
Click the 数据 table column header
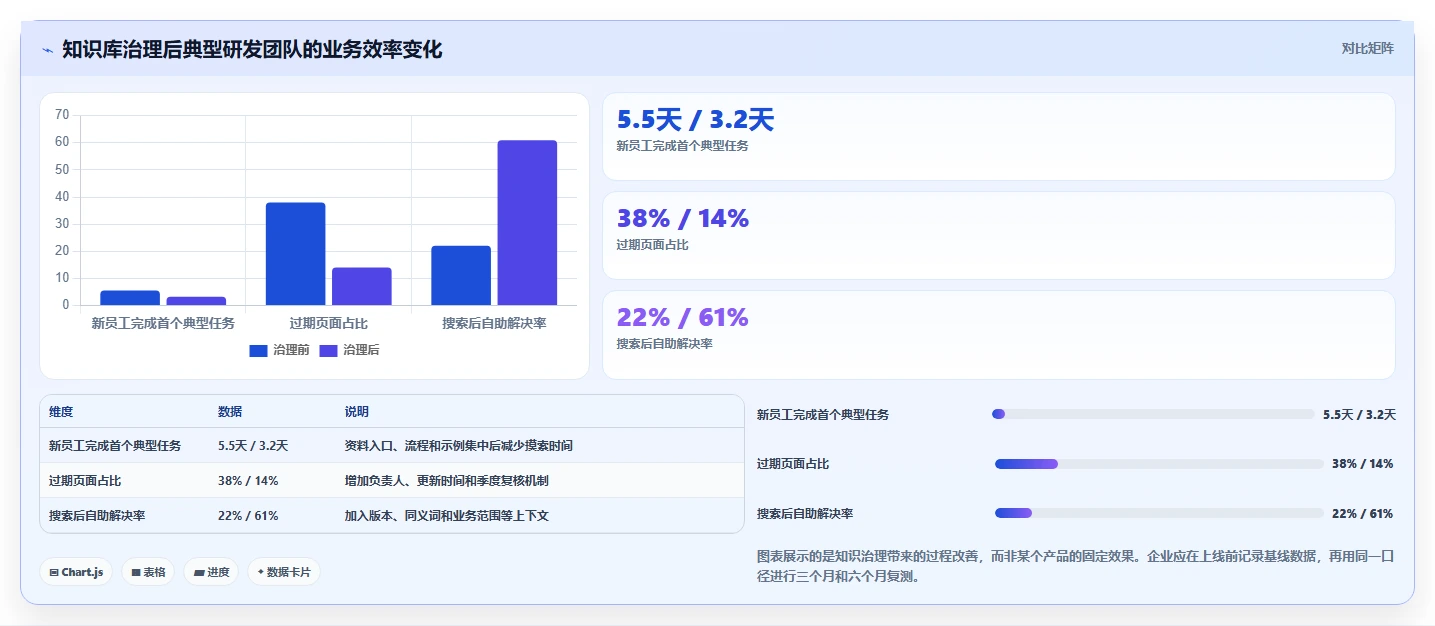tap(230, 412)
